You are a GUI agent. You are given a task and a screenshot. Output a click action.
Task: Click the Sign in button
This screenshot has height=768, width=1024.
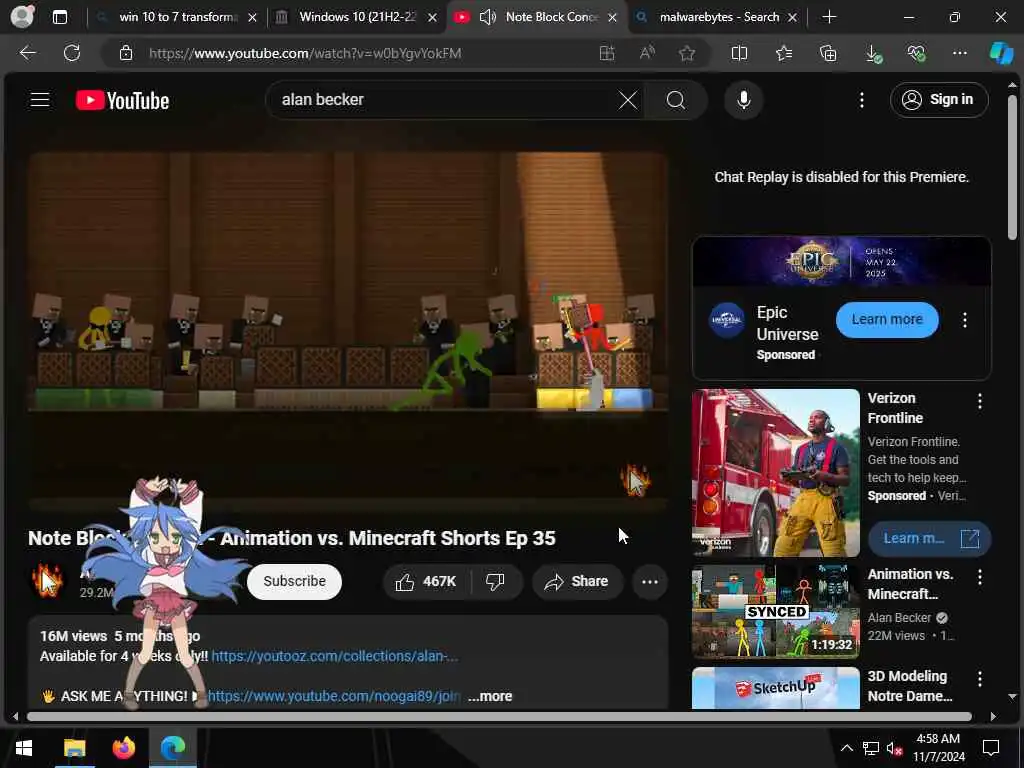(x=938, y=100)
